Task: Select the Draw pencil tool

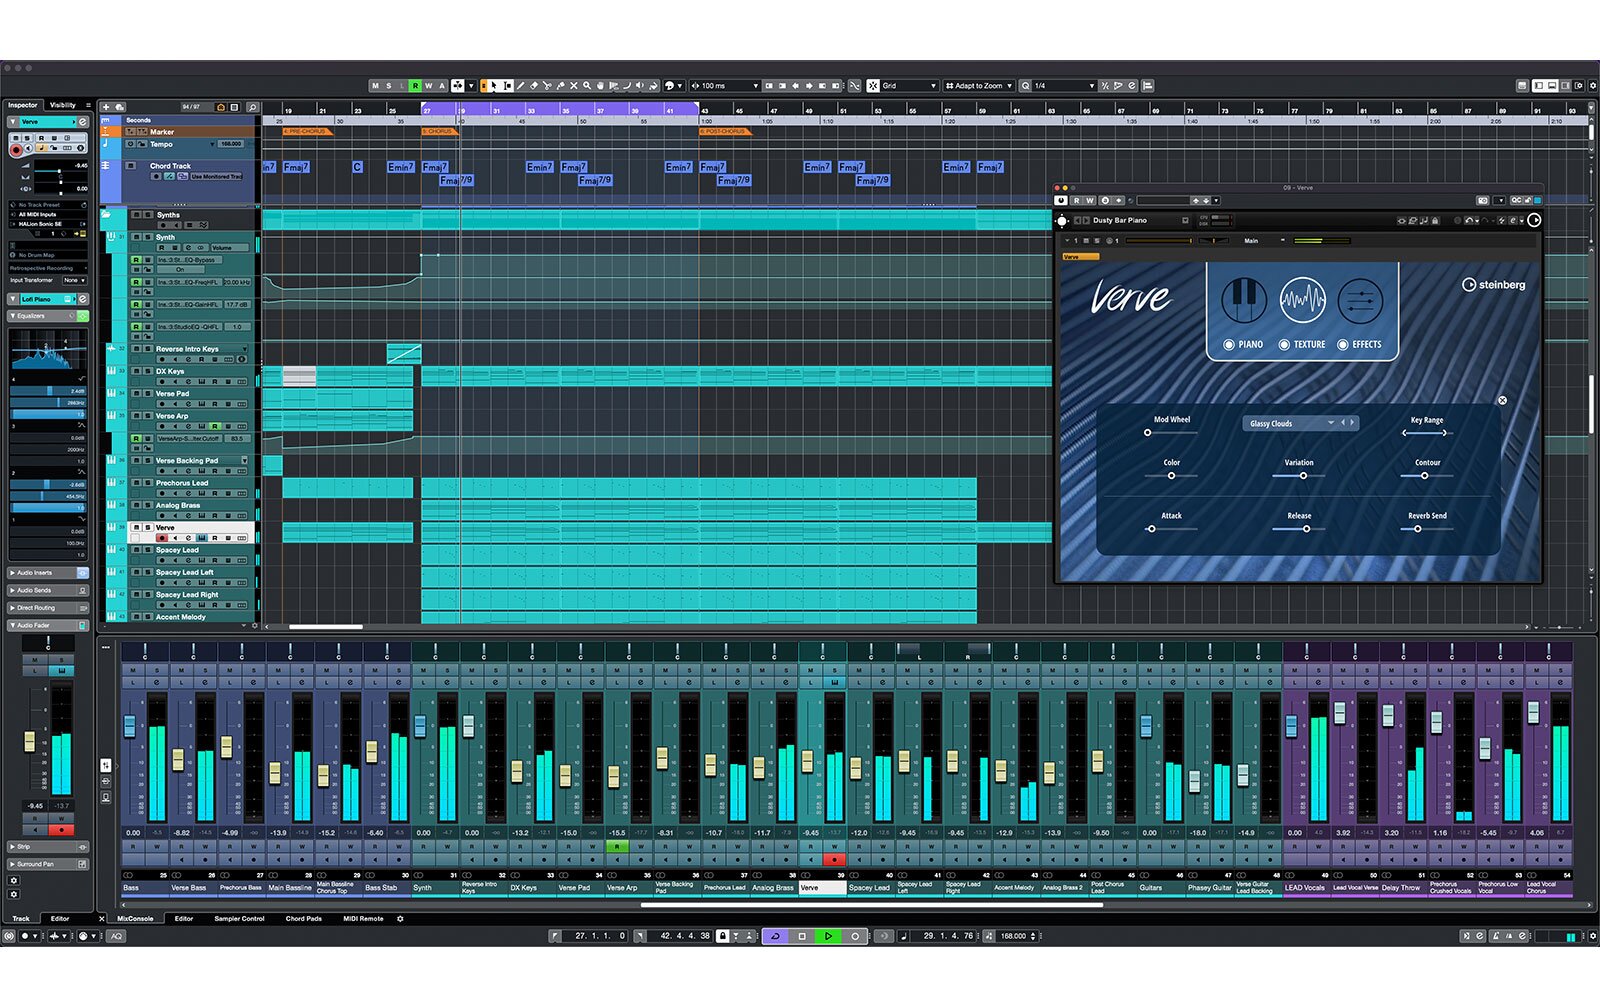Action: [521, 86]
